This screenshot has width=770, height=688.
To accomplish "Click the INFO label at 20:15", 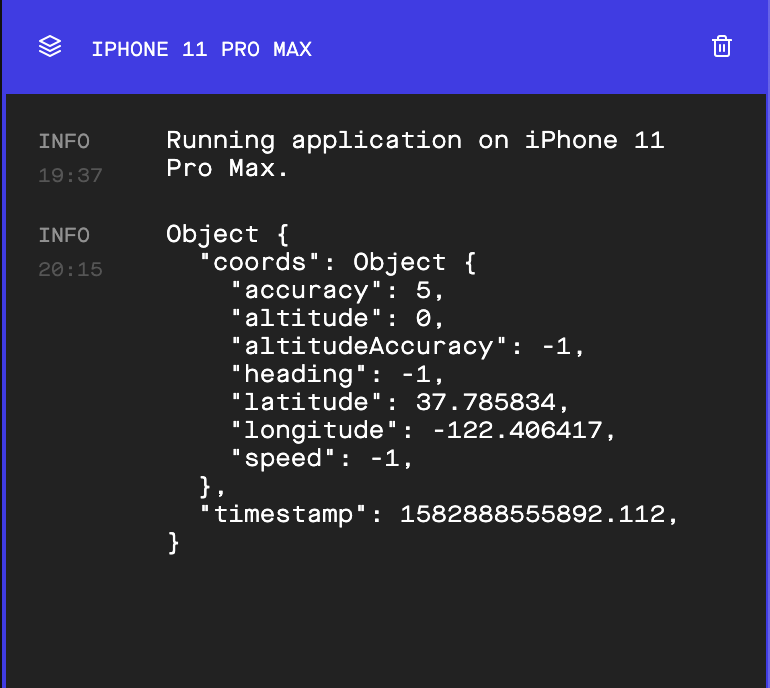I will (x=64, y=235).
